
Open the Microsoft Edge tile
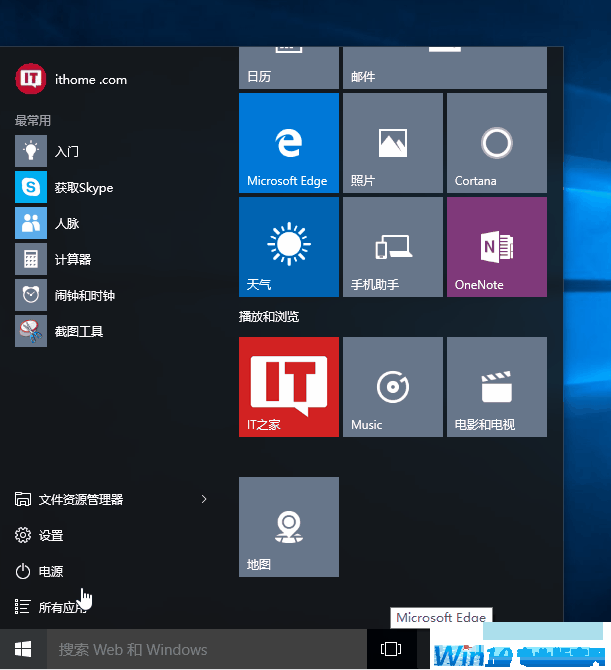(289, 143)
